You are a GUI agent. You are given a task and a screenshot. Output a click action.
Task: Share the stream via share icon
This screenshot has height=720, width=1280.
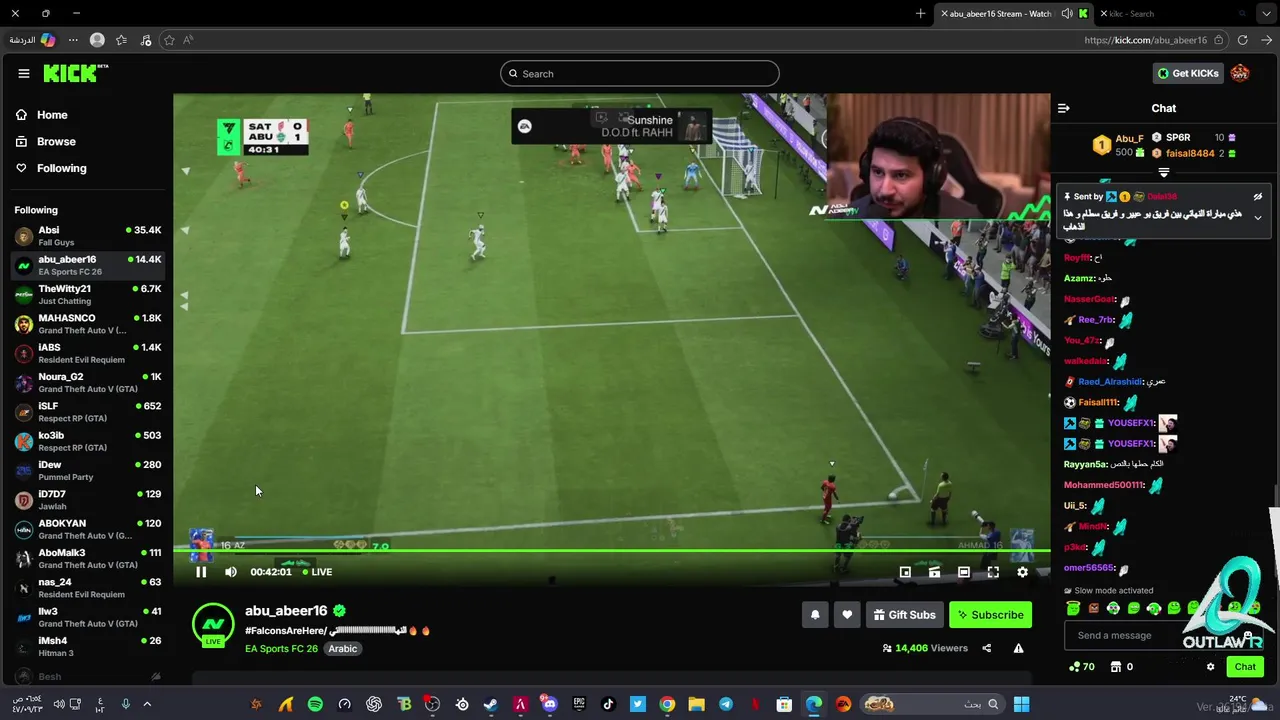click(986, 648)
